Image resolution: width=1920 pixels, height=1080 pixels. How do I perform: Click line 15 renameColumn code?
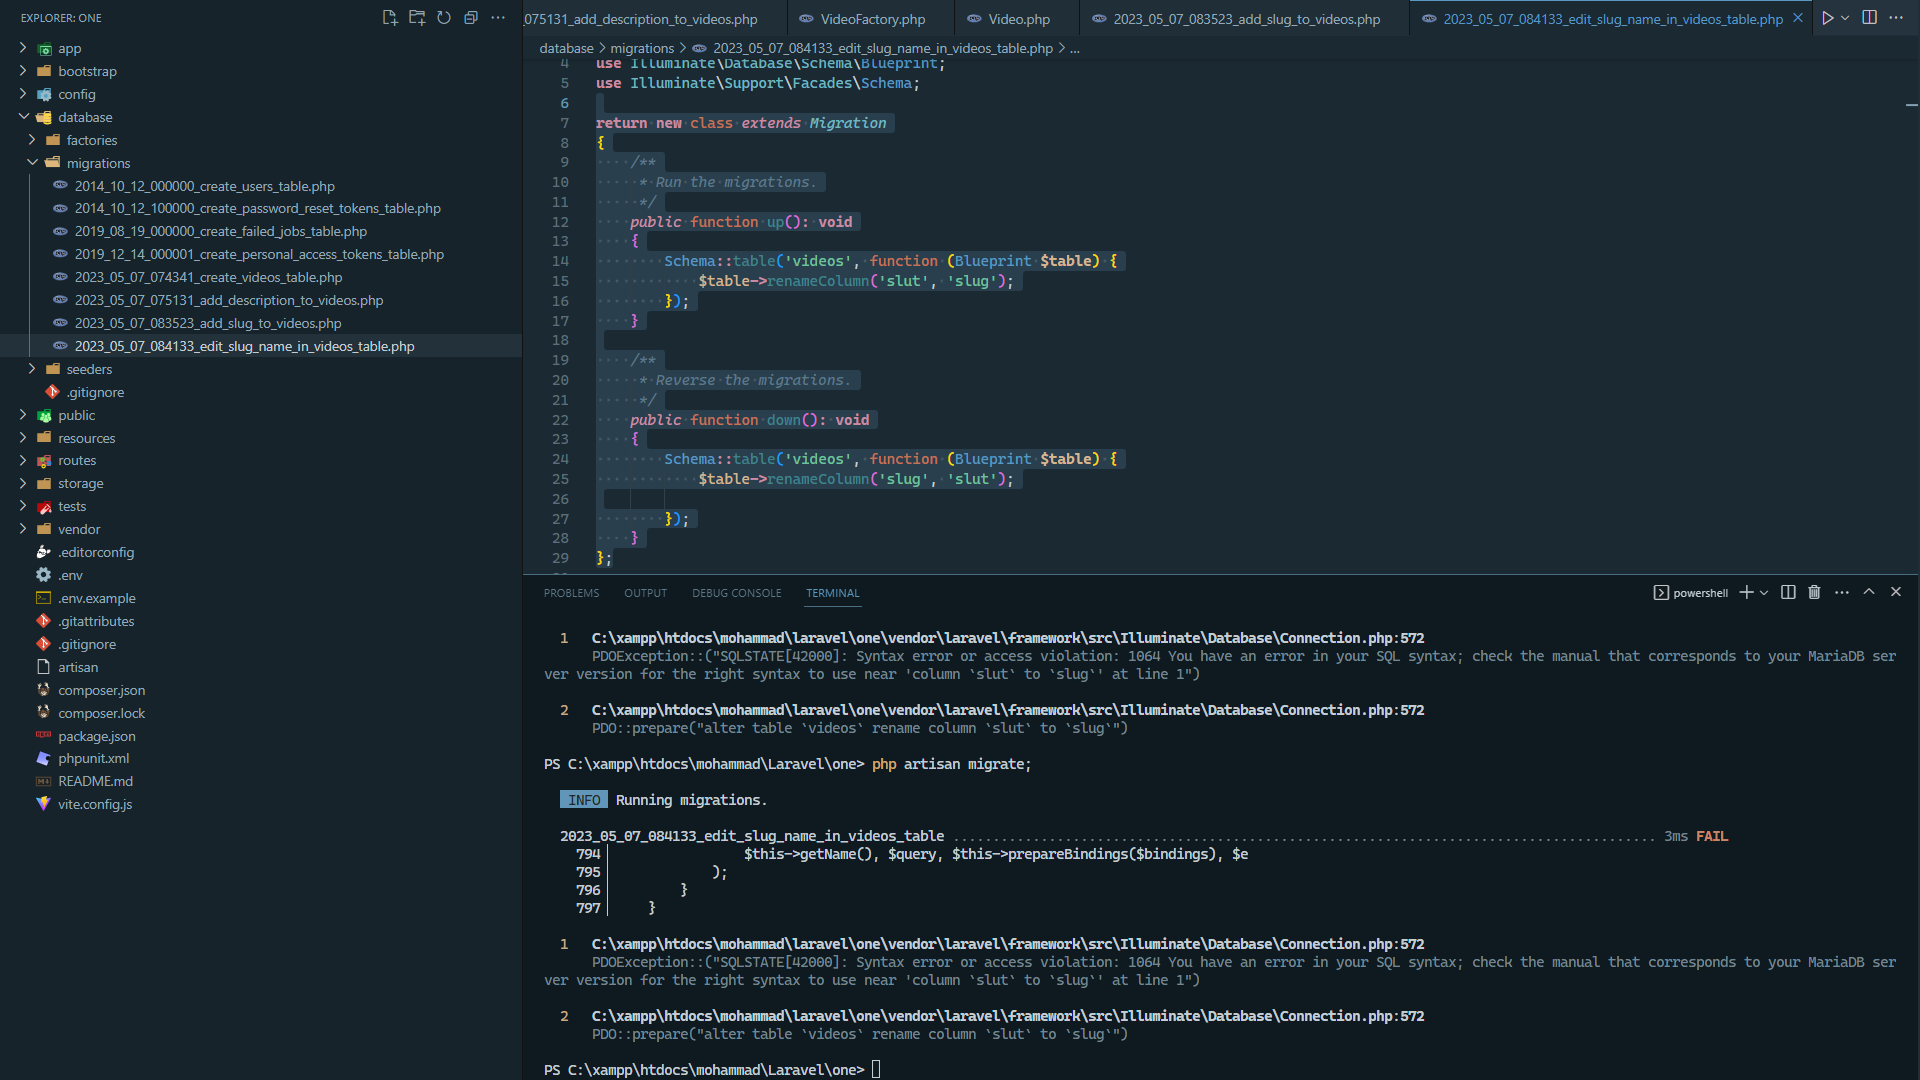856,281
